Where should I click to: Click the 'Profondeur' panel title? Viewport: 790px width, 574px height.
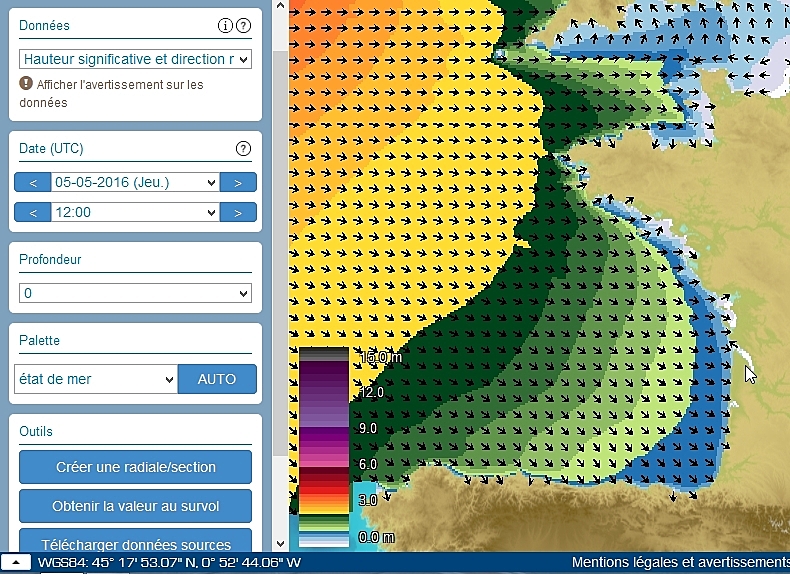click(50, 260)
